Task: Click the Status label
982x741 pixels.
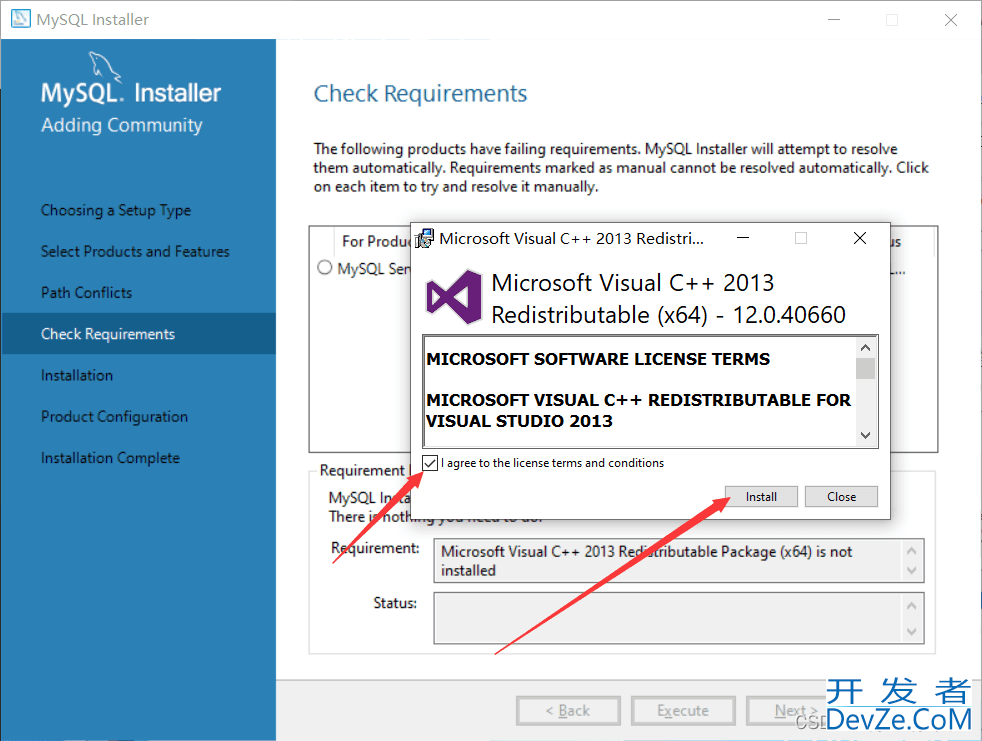Action: coord(395,603)
